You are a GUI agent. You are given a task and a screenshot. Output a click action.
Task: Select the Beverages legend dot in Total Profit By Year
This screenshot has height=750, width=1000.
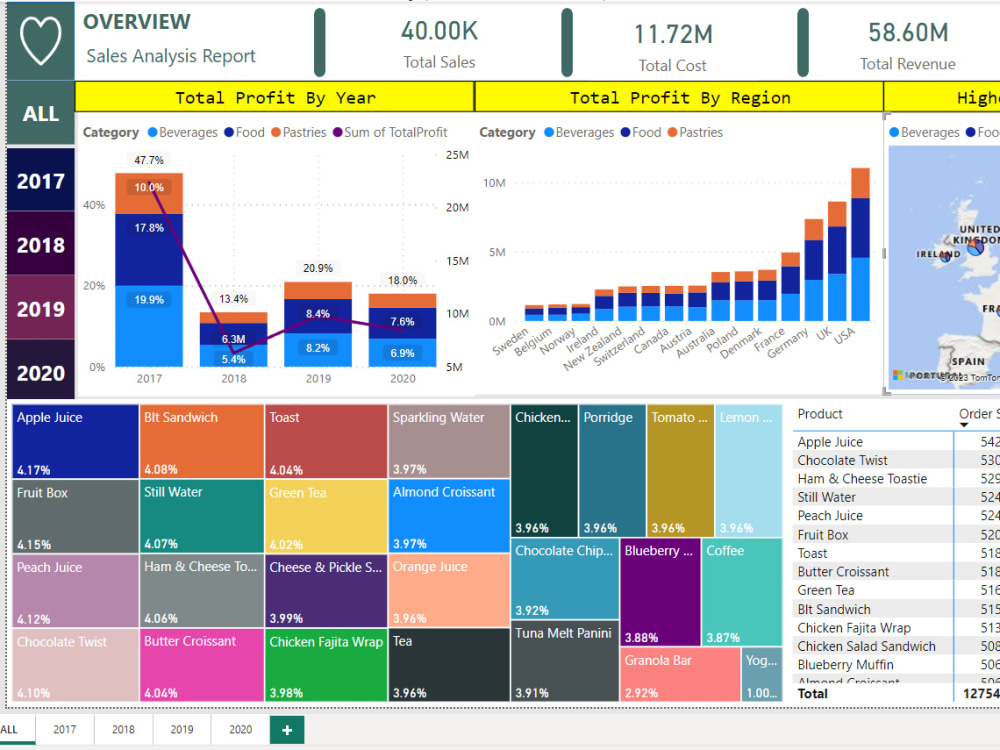[152, 132]
